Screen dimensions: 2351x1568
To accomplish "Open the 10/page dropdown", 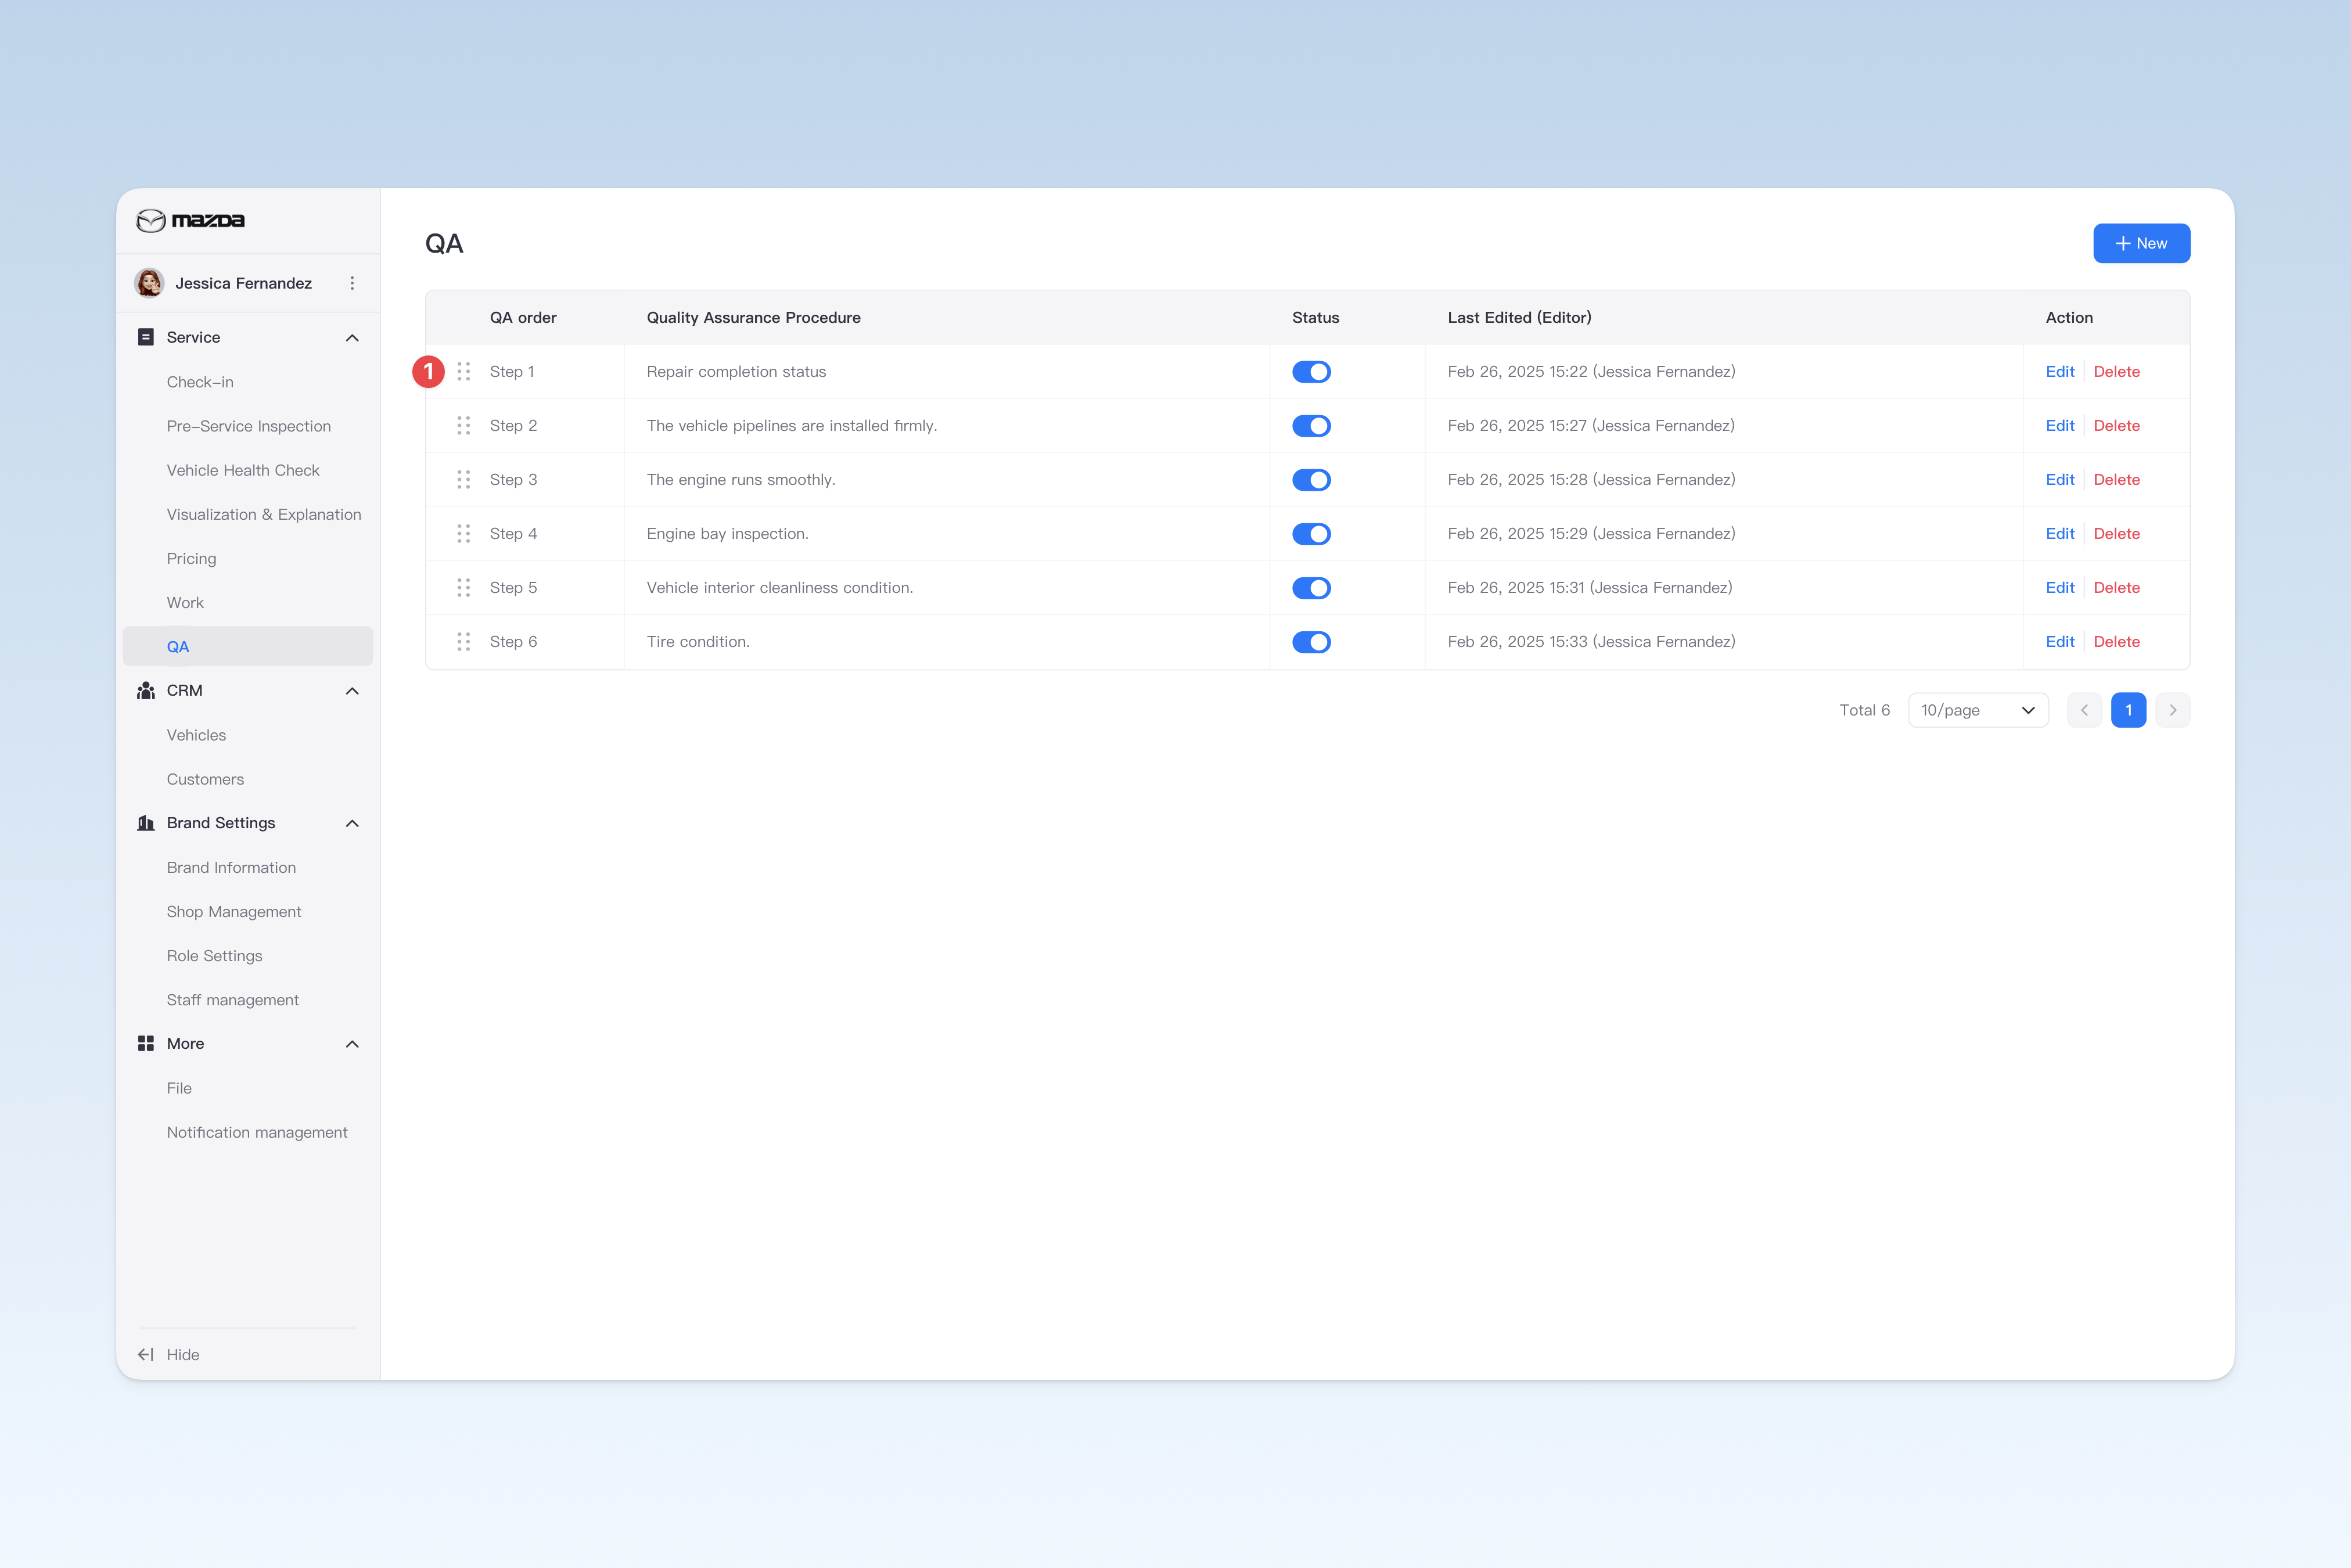I will [1978, 710].
